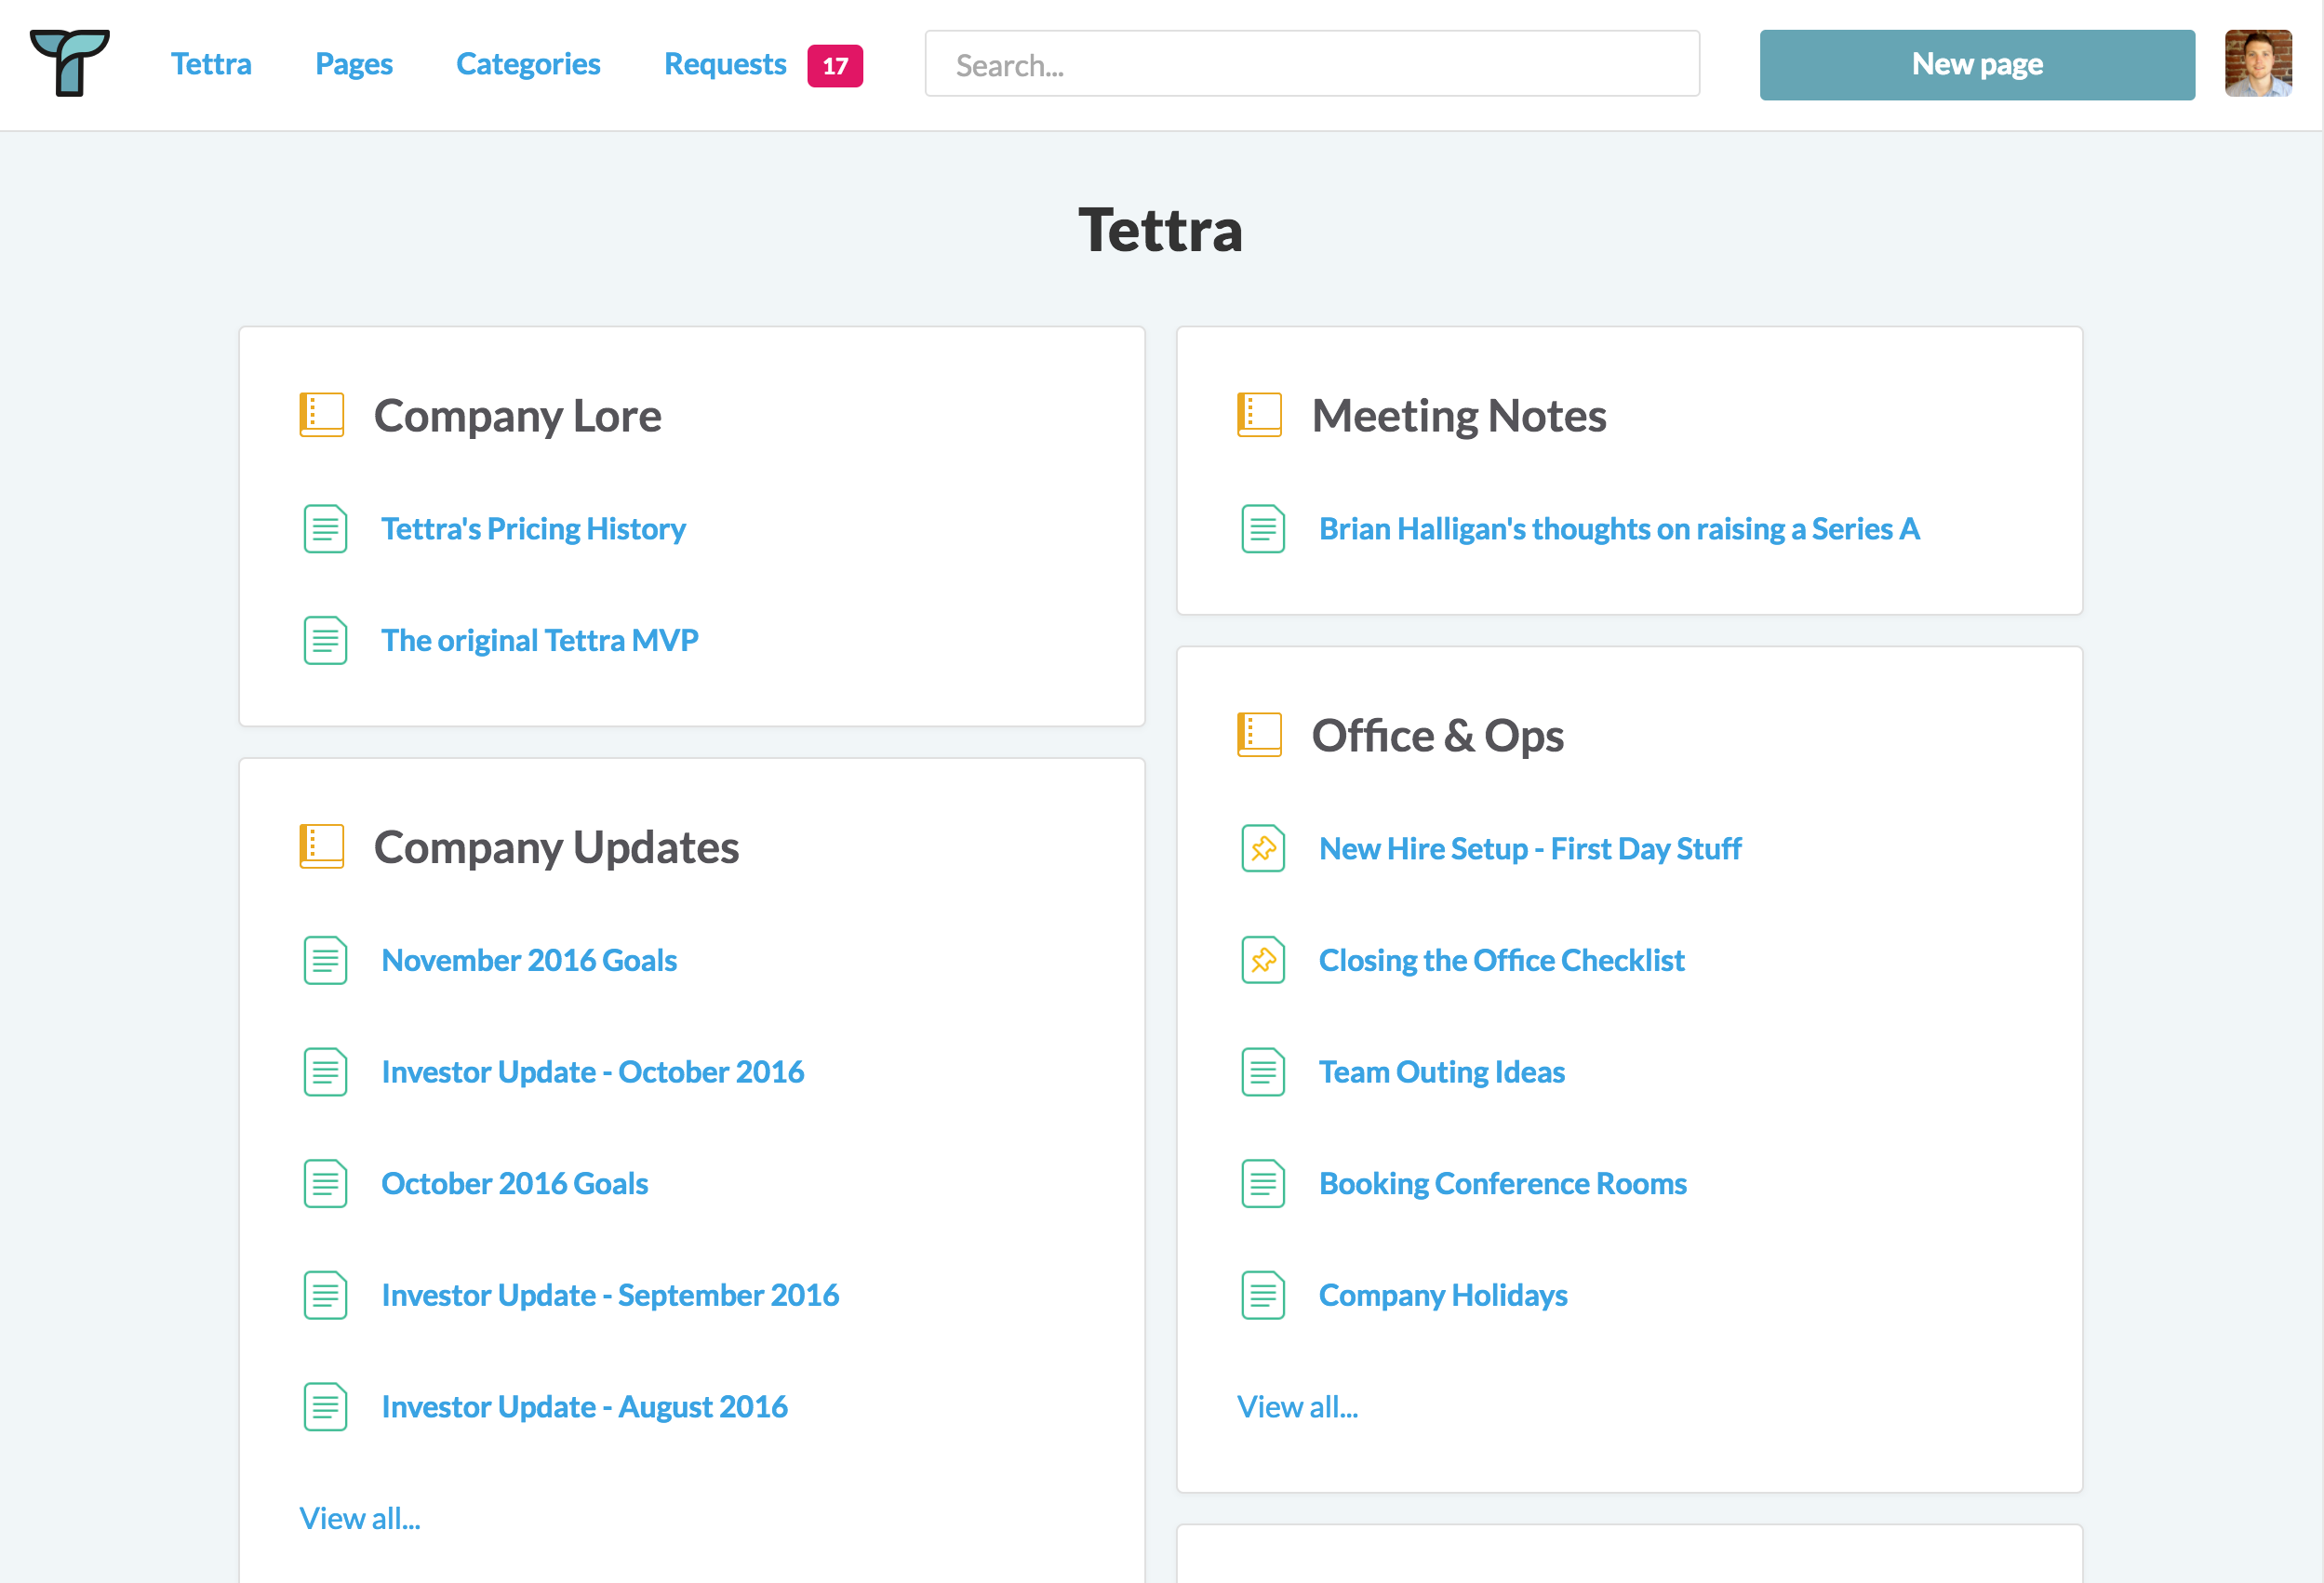
Task: Expand View all under Company Updates
Action: pyautogui.click(x=360, y=1518)
